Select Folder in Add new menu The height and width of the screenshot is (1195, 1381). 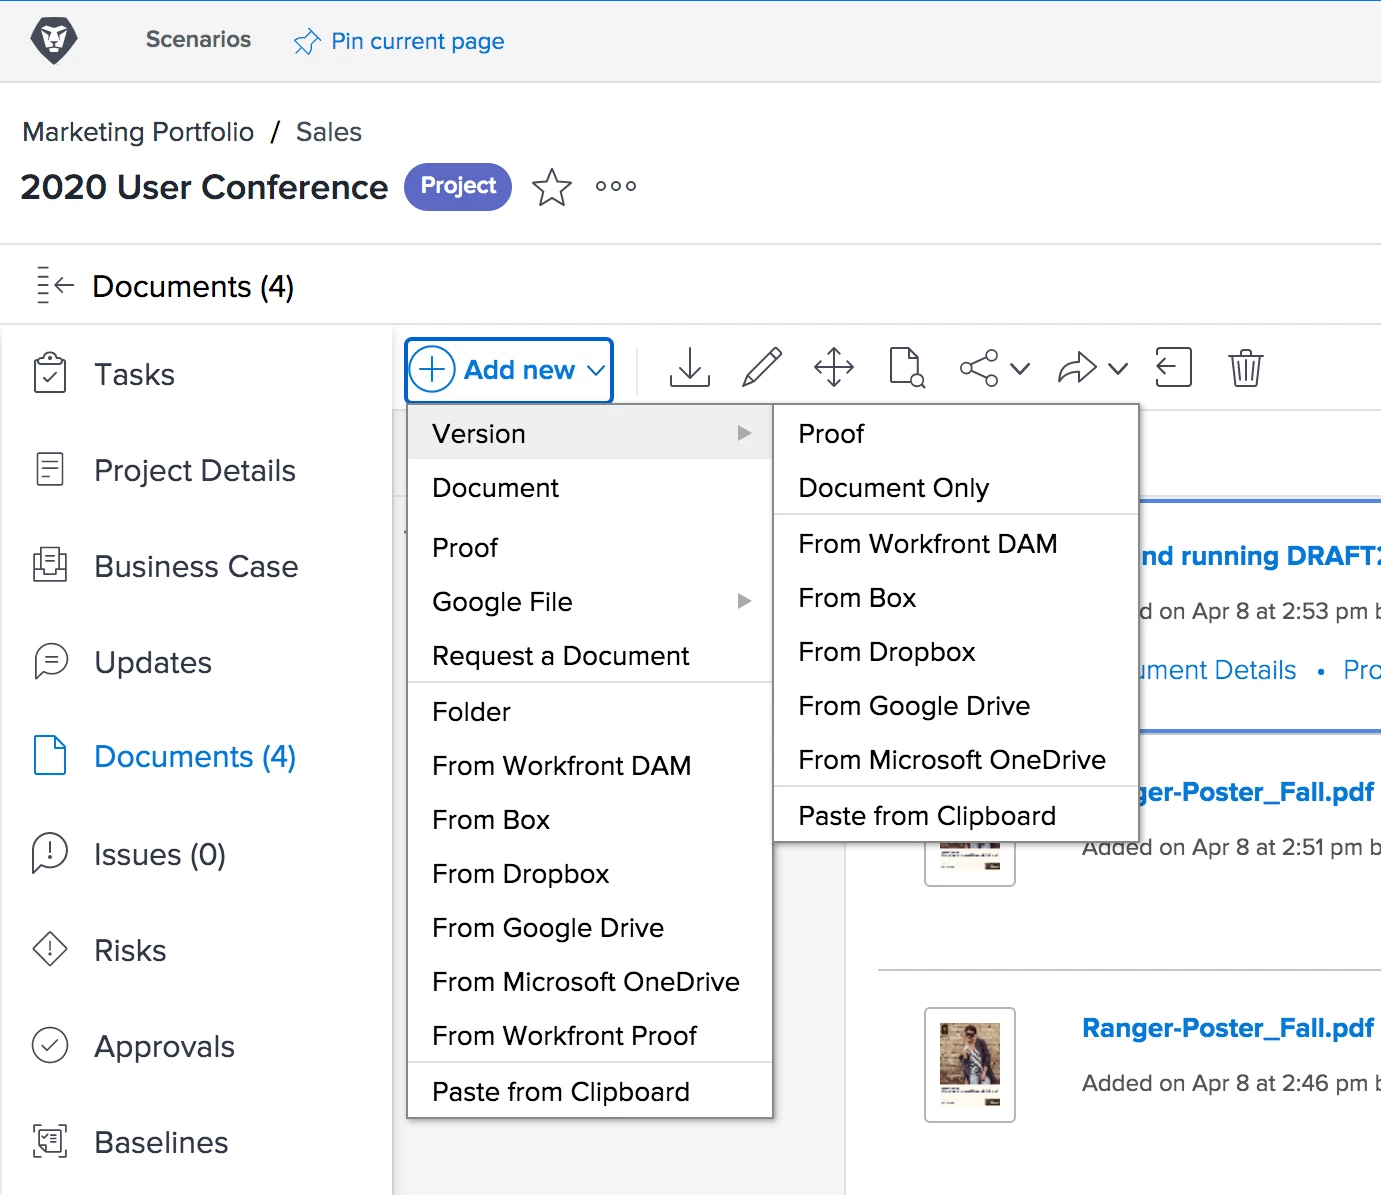(x=590, y=712)
